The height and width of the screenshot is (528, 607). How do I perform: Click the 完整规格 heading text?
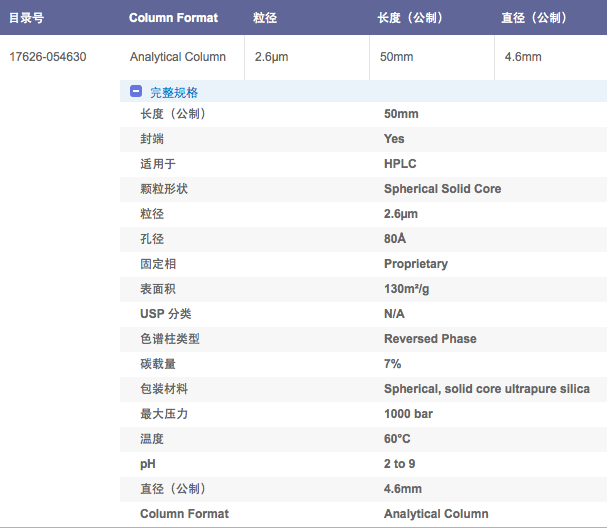[x=174, y=92]
